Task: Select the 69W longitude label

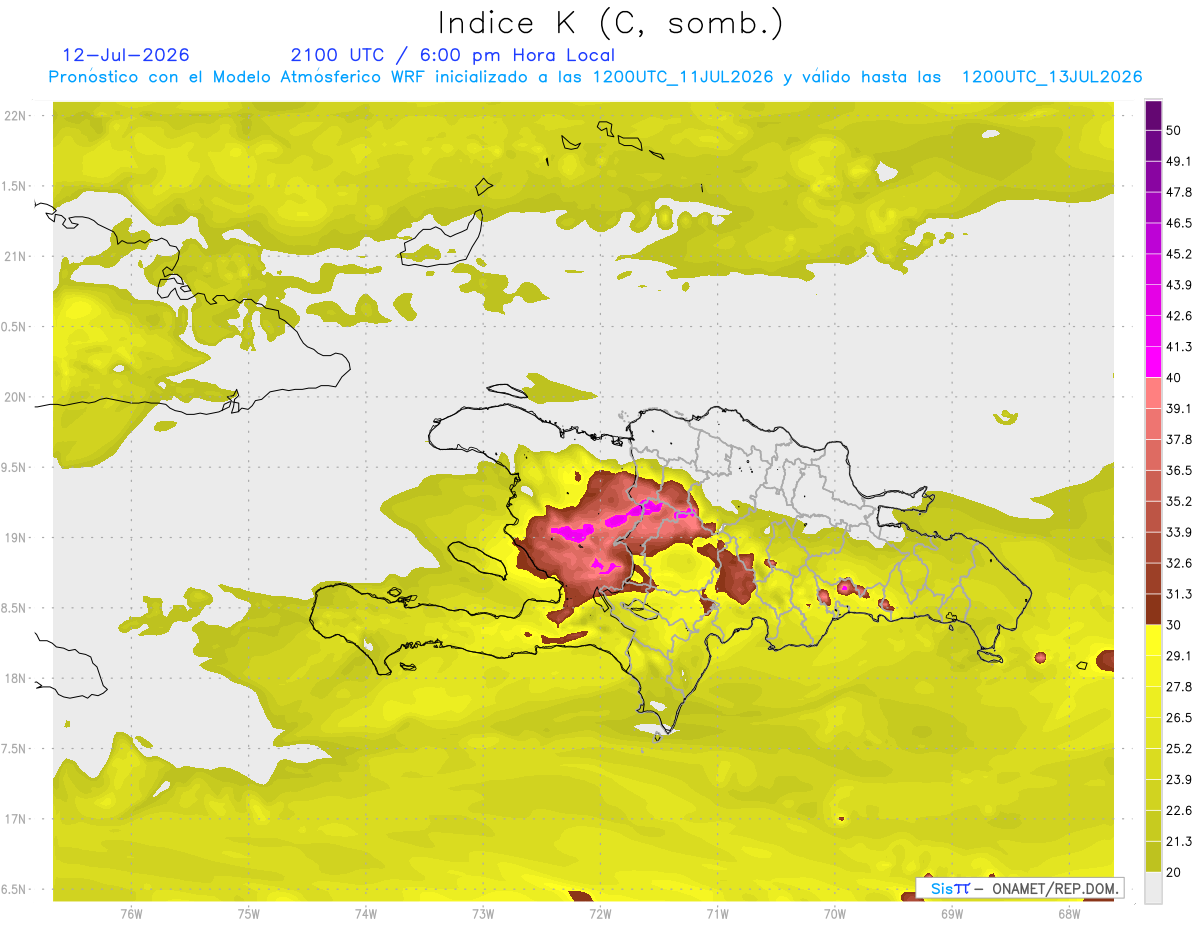Action: point(952,914)
